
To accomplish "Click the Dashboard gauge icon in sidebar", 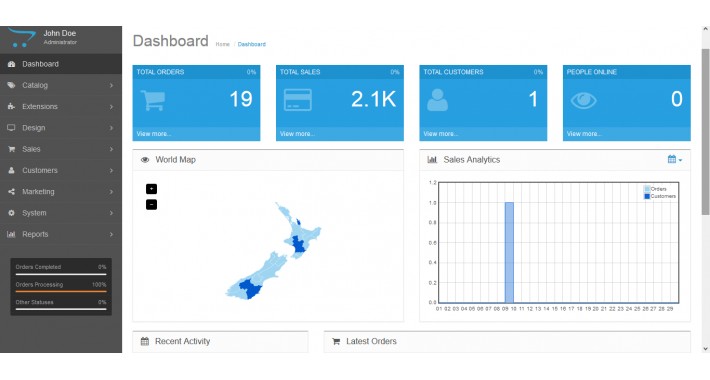I will coord(11,64).
